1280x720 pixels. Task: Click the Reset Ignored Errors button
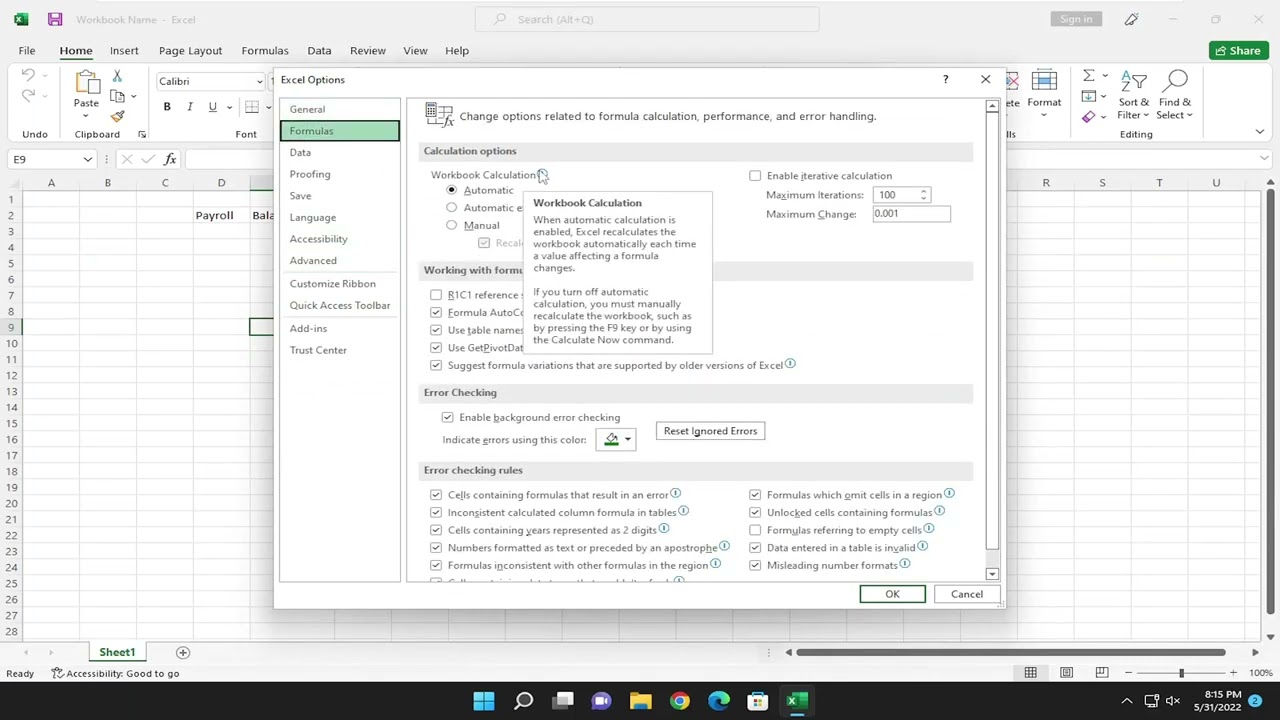coord(710,431)
